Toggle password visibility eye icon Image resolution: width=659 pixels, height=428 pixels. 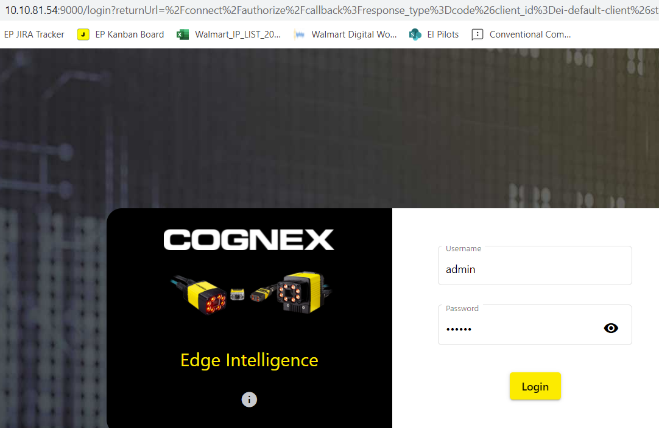(x=611, y=328)
